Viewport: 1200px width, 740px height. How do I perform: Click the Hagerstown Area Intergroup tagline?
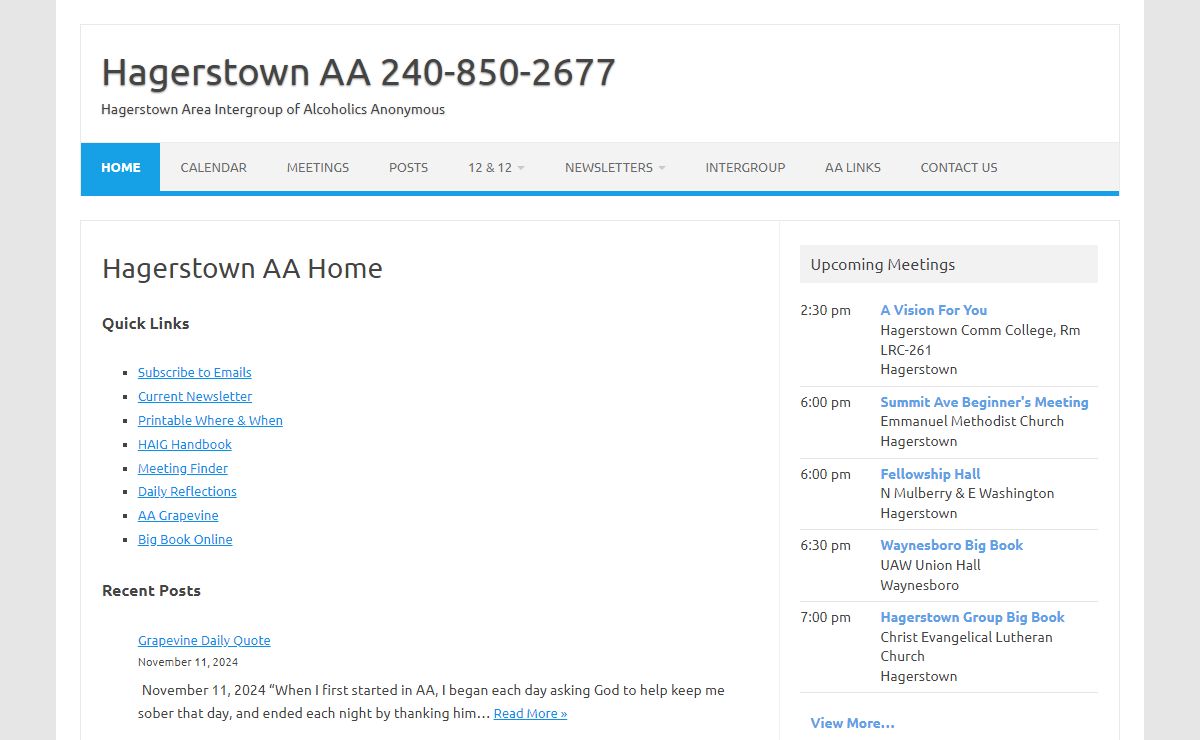(x=273, y=109)
